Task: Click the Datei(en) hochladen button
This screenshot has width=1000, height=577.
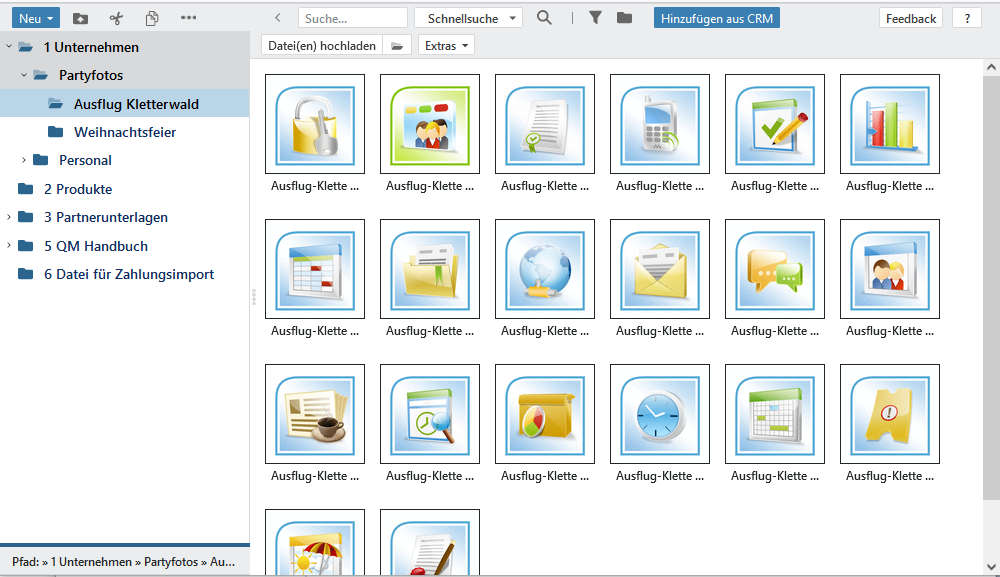Action: coord(322,46)
